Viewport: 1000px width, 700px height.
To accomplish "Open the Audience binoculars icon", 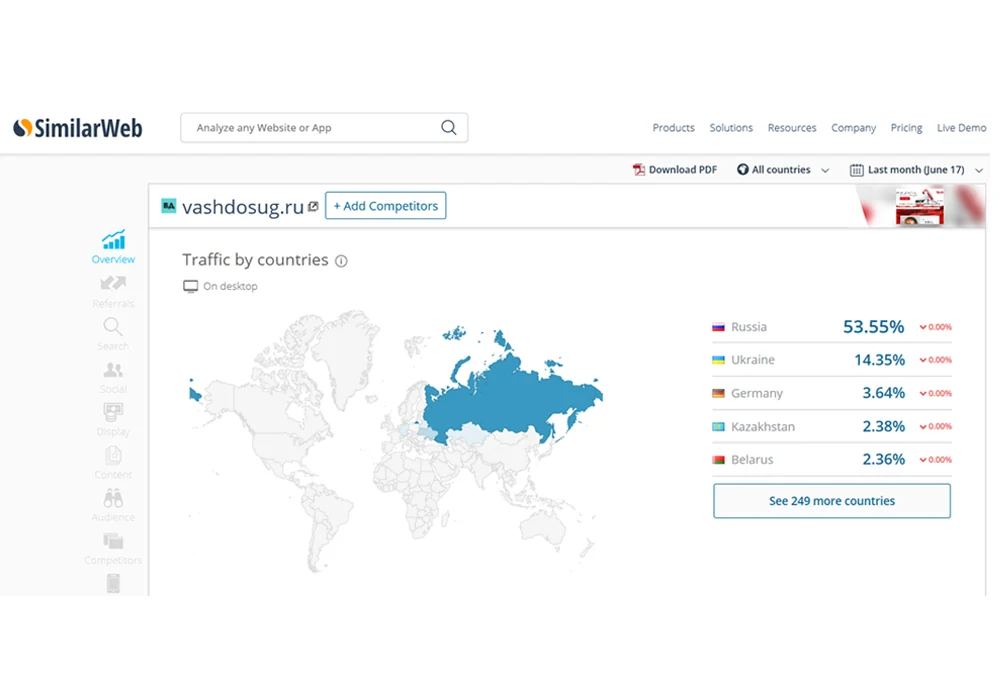I will tap(113, 498).
